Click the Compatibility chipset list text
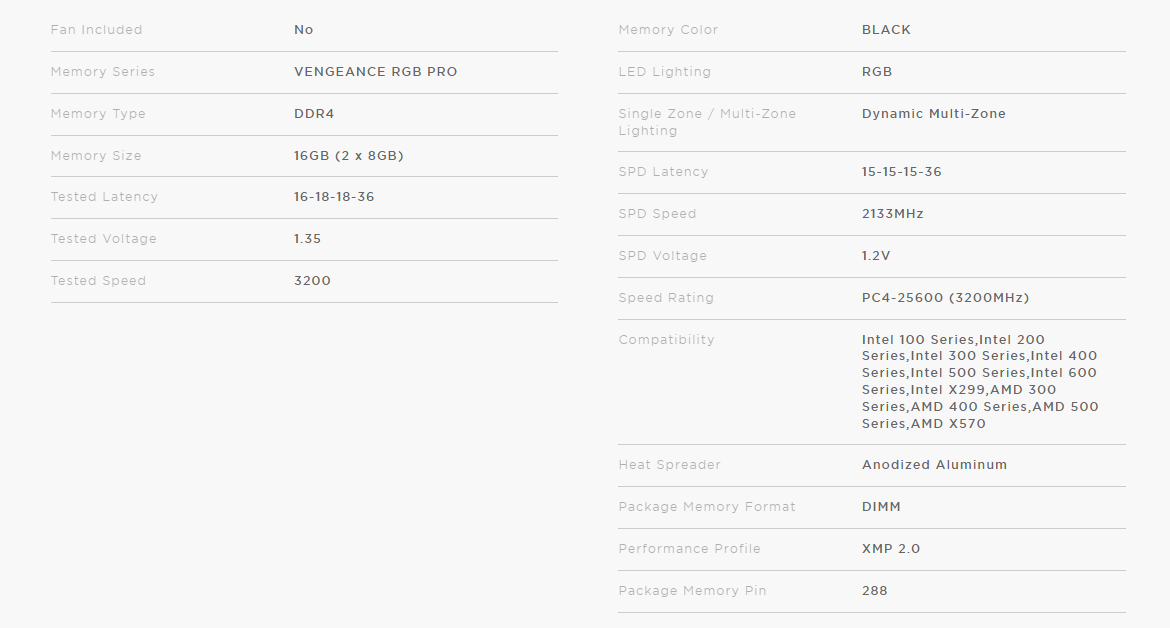 coord(979,381)
